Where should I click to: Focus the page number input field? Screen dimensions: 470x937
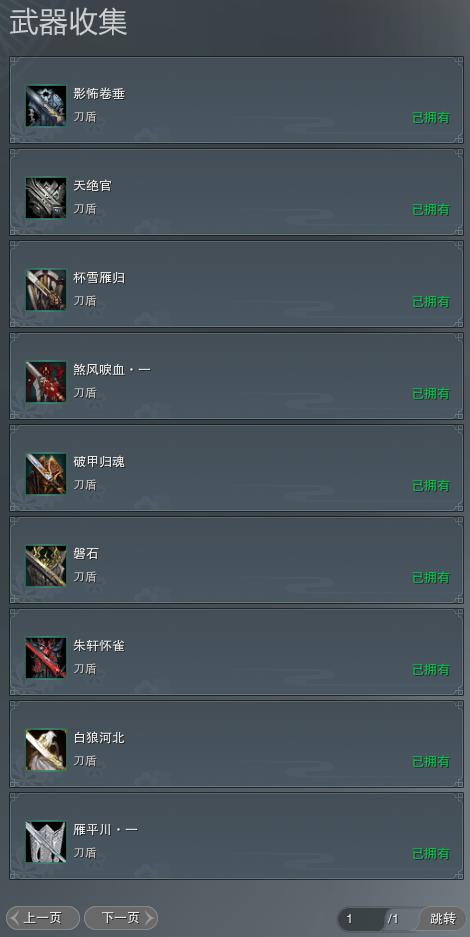click(x=362, y=919)
